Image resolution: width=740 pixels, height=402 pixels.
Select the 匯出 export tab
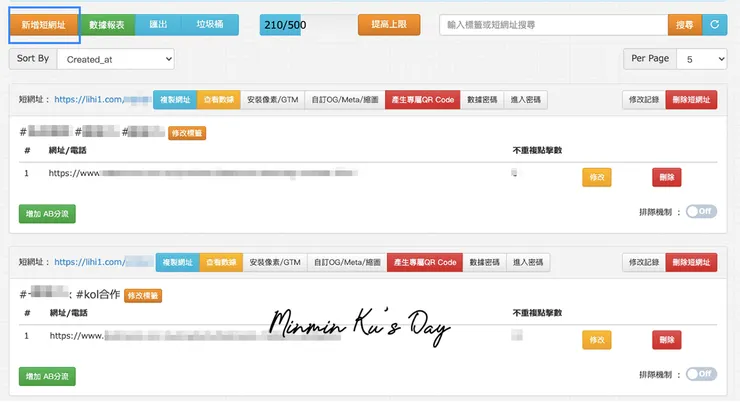click(159, 25)
